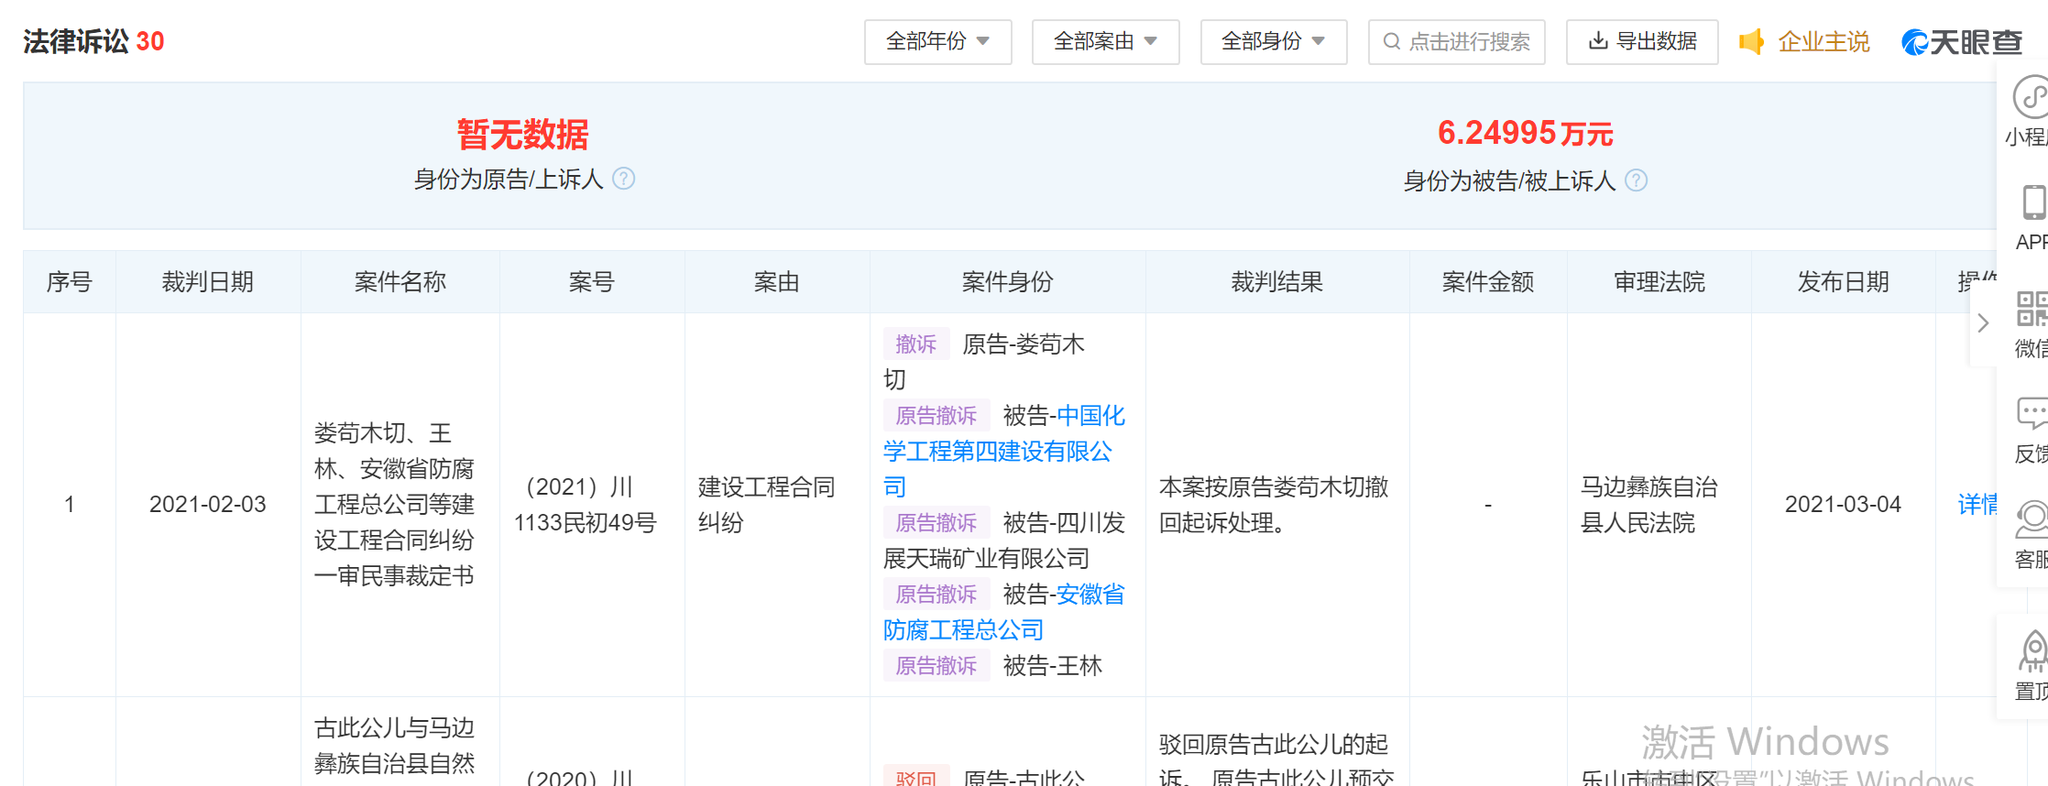Click the 裁判日期 column header
2048x786 pixels.
point(208,282)
